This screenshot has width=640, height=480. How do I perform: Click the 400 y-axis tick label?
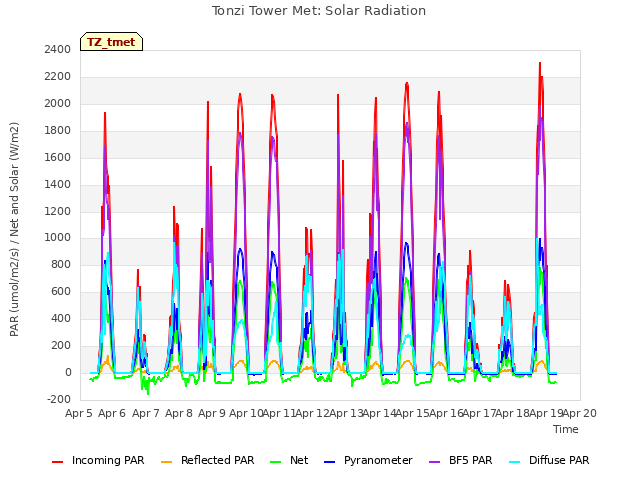(x=61, y=318)
